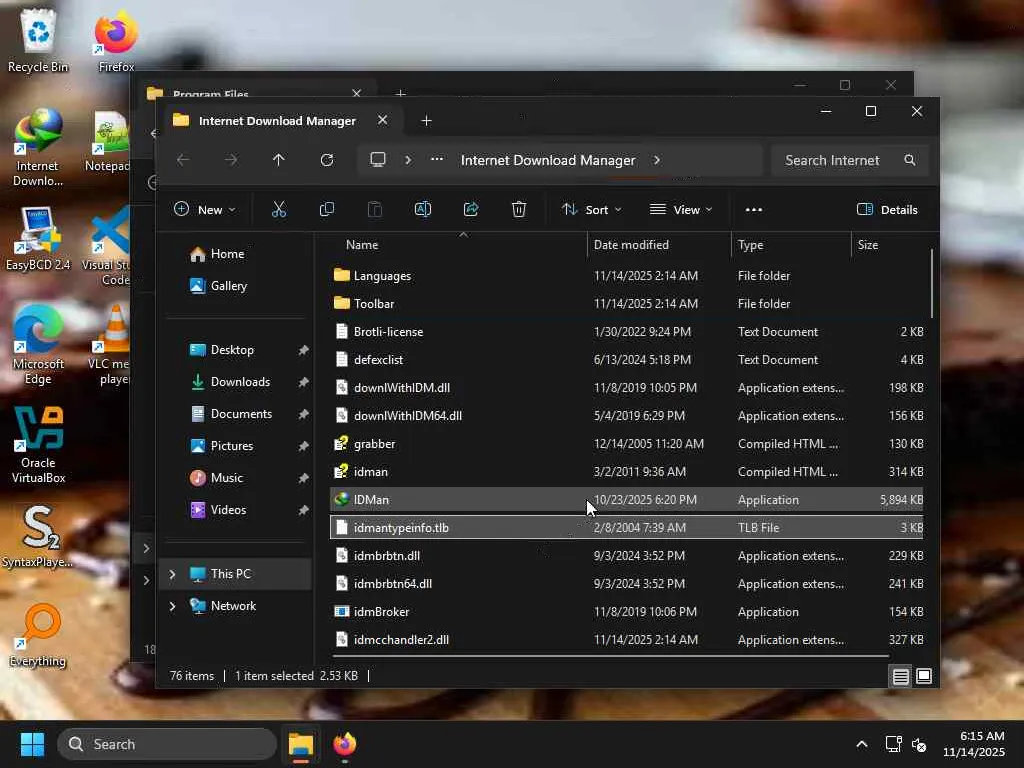The image size is (1024, 768).
Task: Open the View dropdown
Action: coord(681,210)
